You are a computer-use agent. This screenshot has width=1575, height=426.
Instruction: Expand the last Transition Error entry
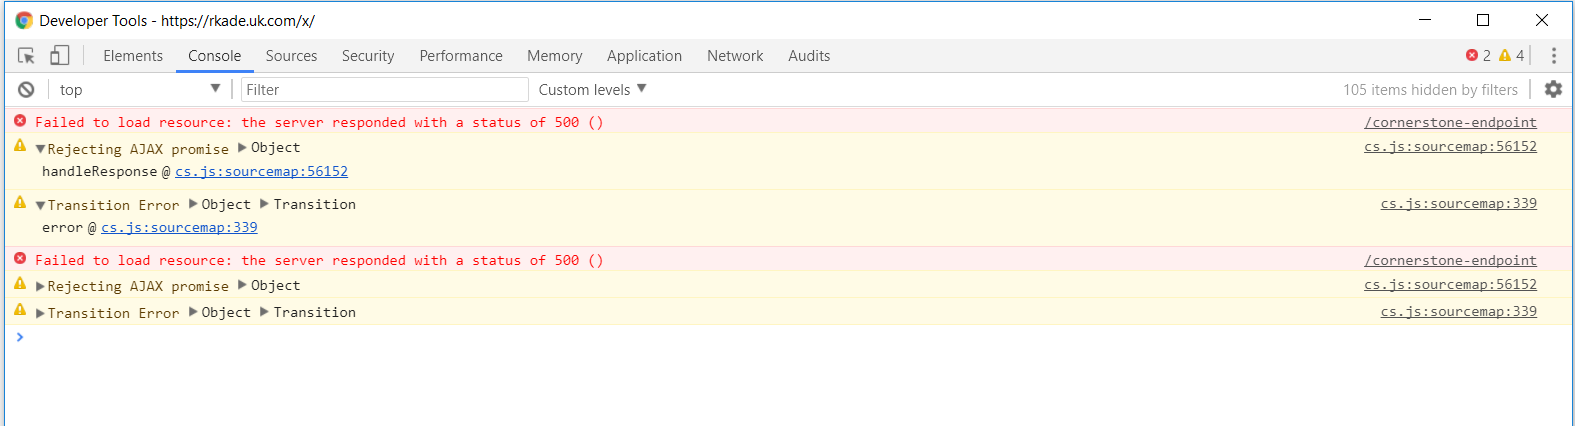(40, 313)
